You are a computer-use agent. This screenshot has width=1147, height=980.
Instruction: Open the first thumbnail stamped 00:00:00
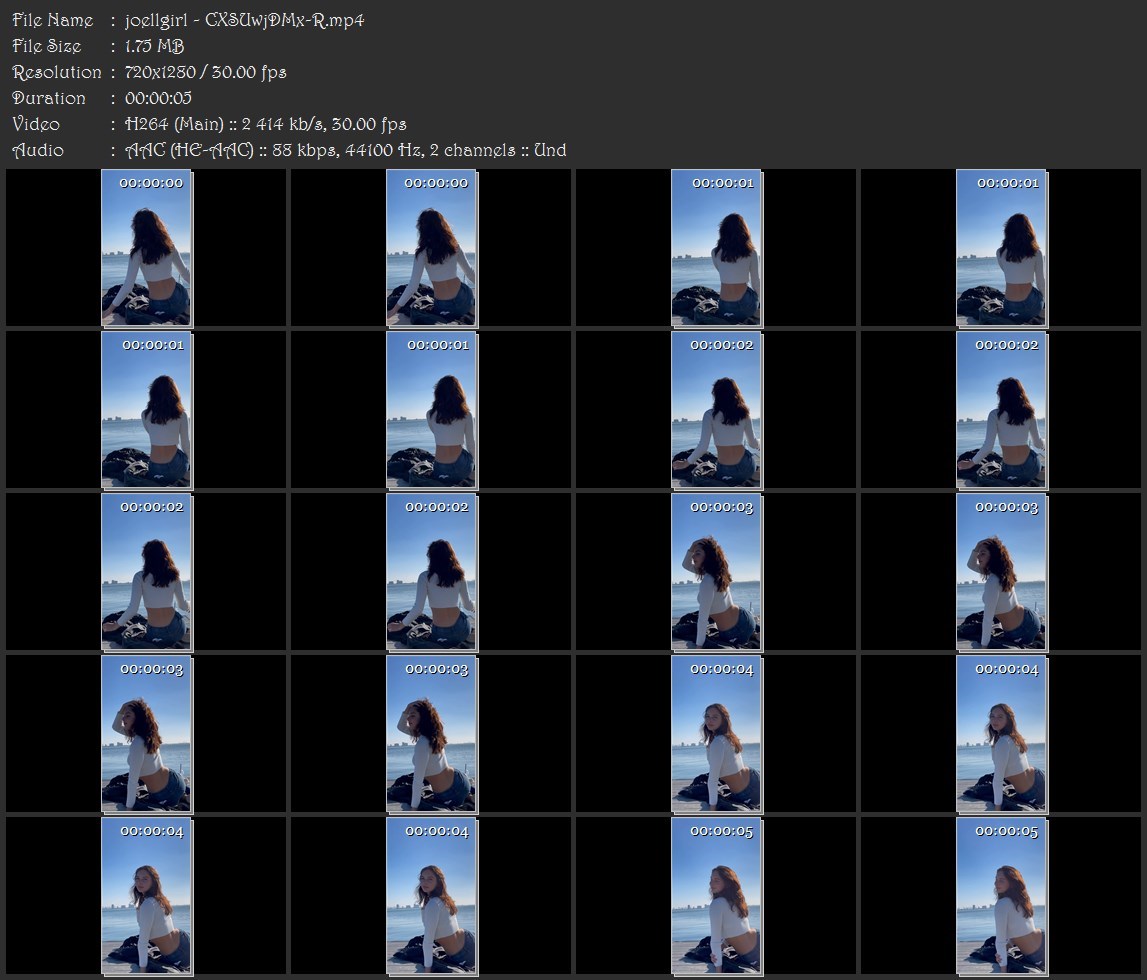coord(146,248)
